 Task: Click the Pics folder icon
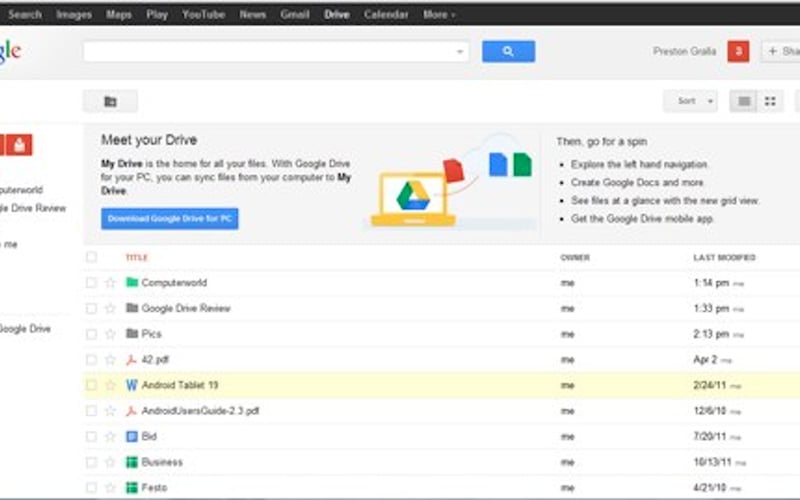point(132,334)
